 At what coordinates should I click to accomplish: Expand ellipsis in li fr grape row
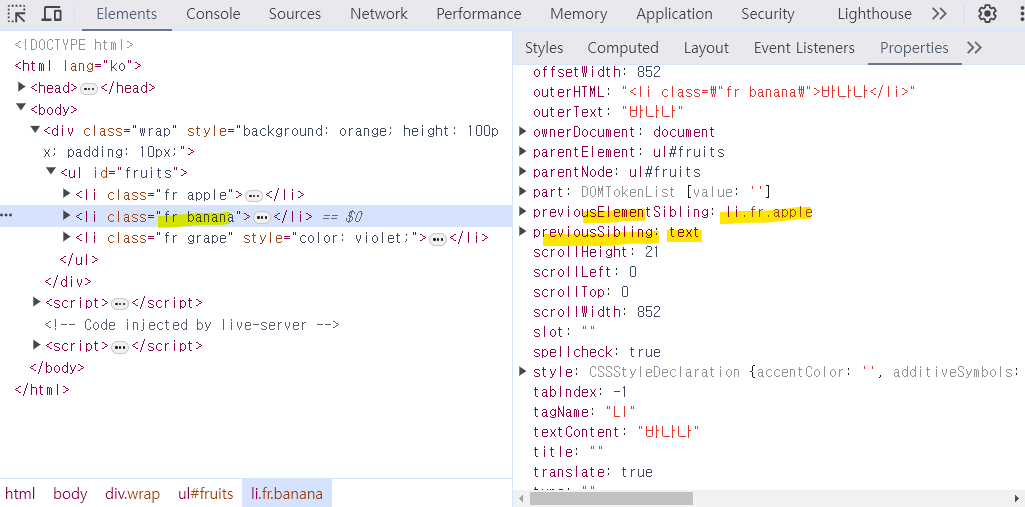438,238
